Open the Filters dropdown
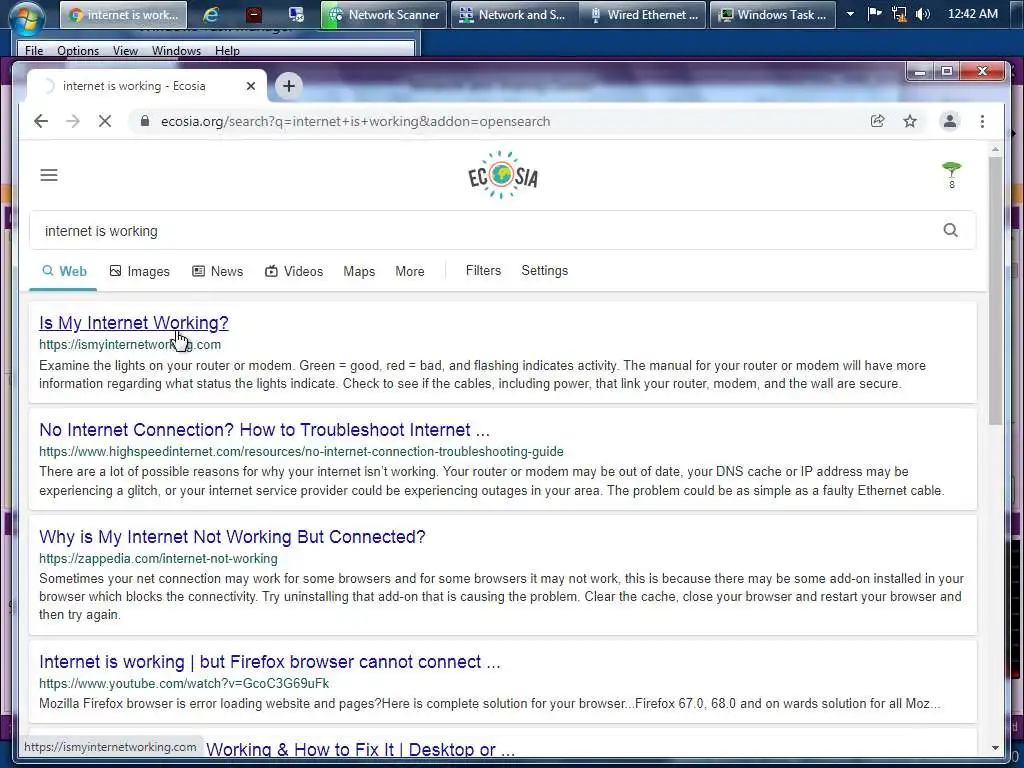The width and height of the screenshot is (1024, 768). (x=483, y=270)
